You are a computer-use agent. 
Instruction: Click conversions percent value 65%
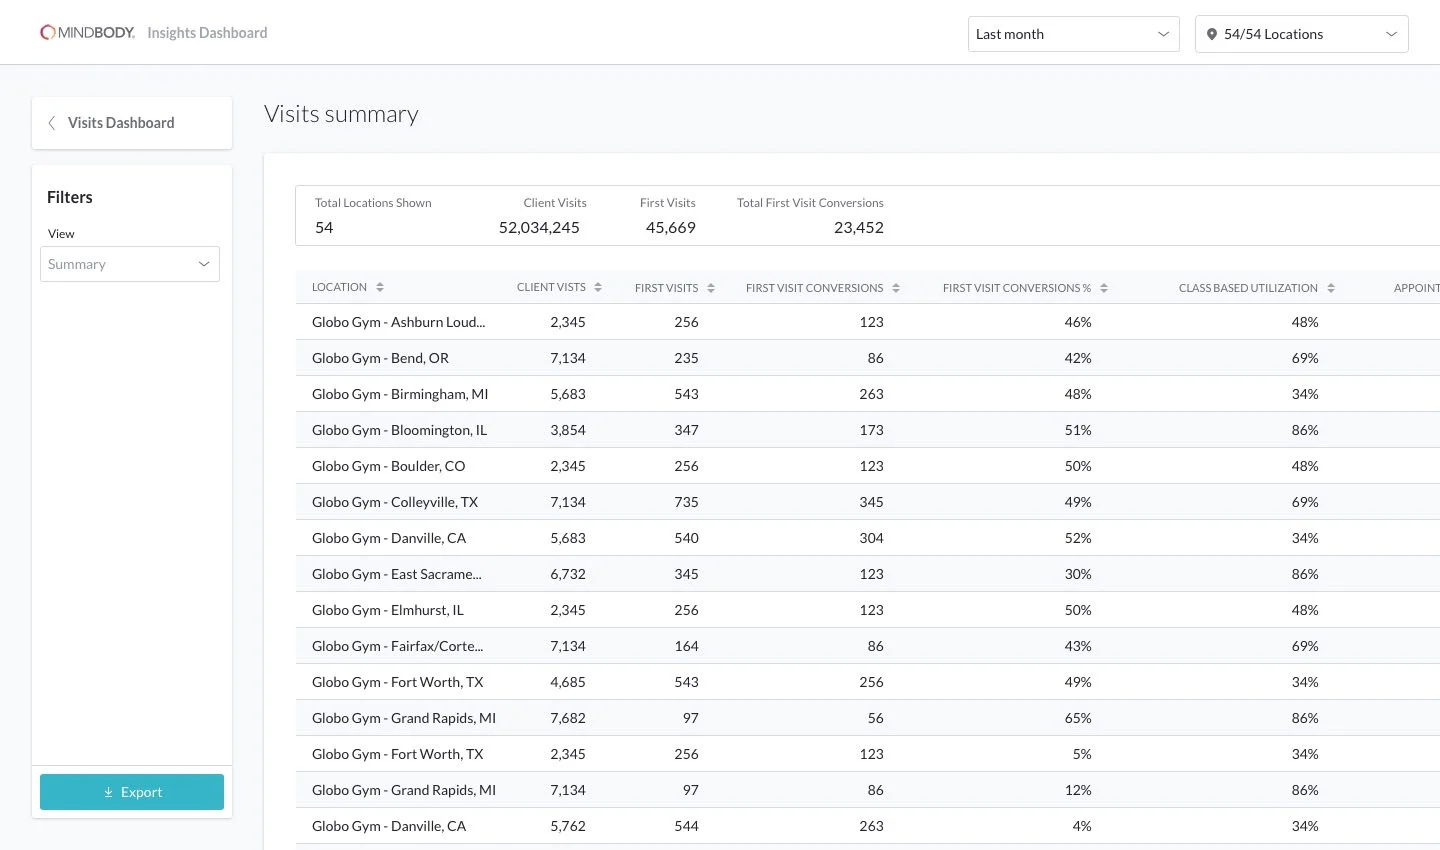(1078, 718)
